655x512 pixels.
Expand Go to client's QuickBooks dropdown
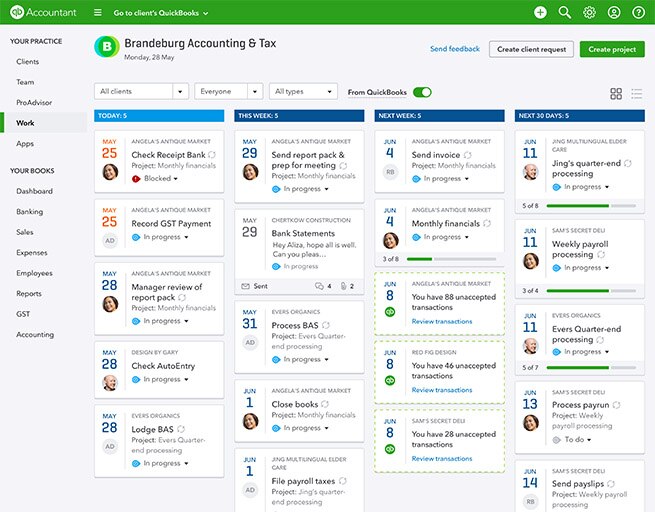(x=161, y=13)
